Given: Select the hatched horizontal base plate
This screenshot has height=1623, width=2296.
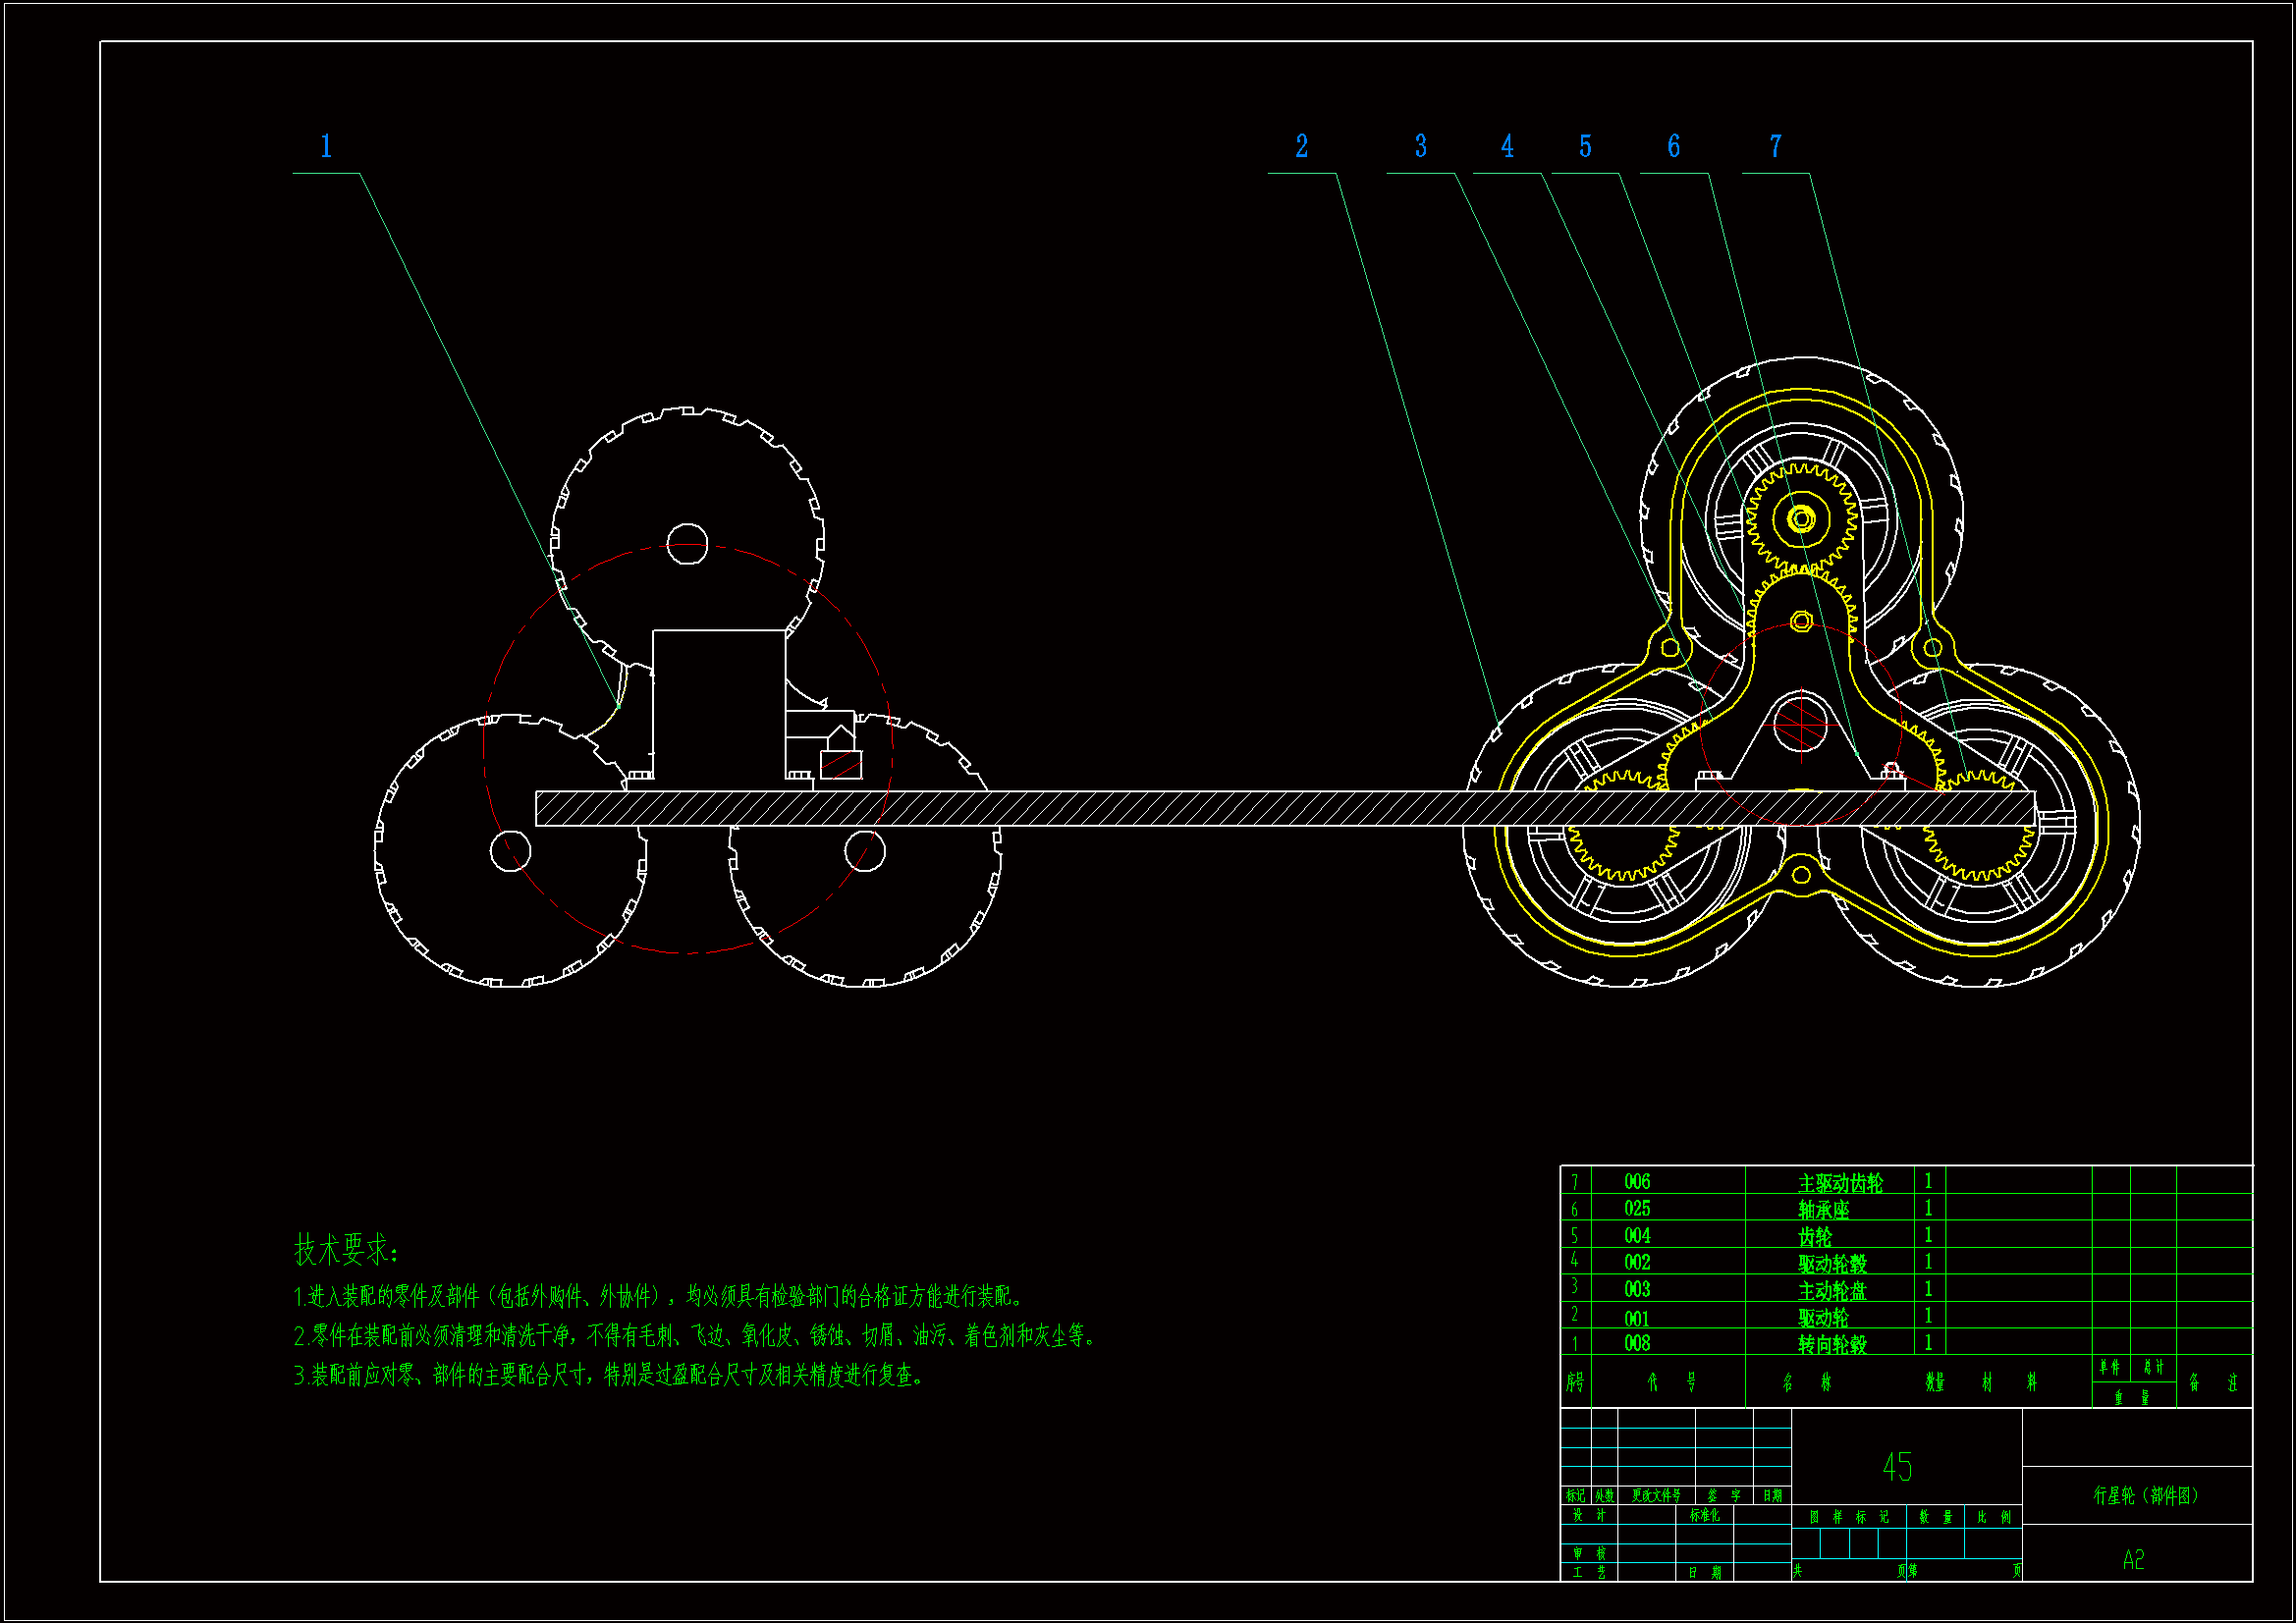Looking at the screenshot, I should coord(1200,809).
